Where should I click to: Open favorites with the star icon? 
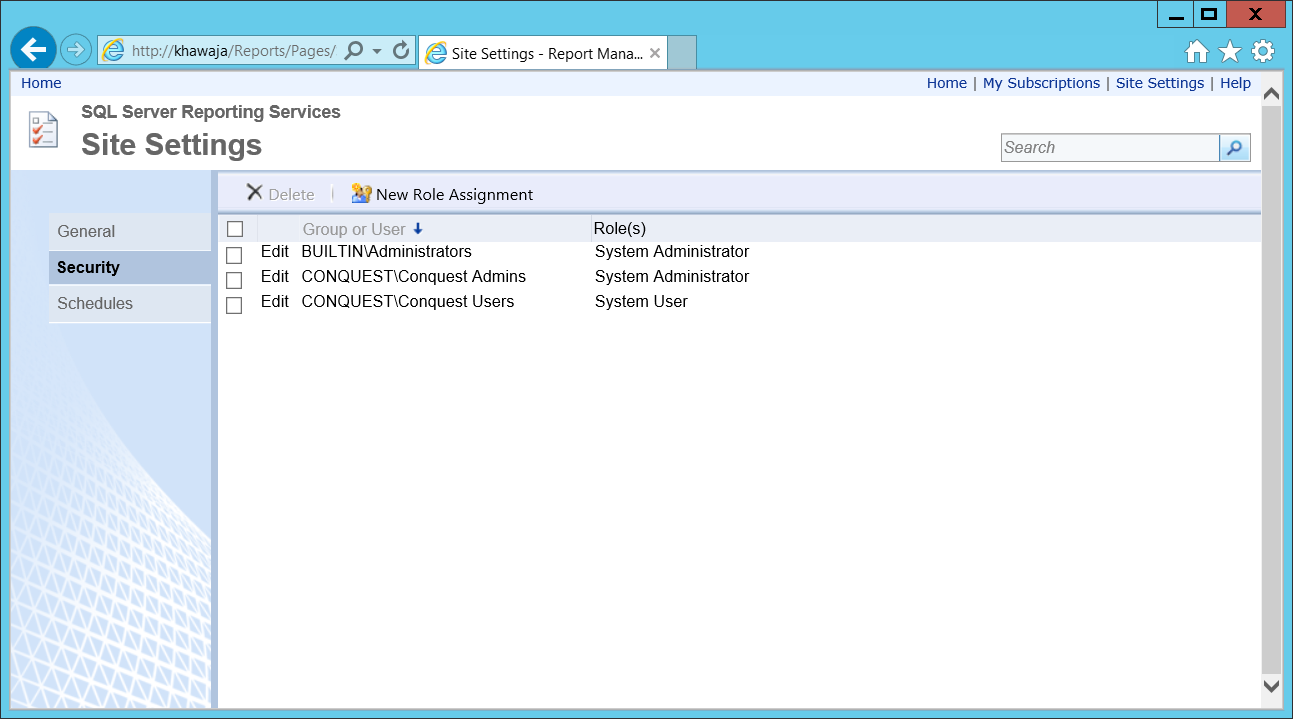point(1230,52)
